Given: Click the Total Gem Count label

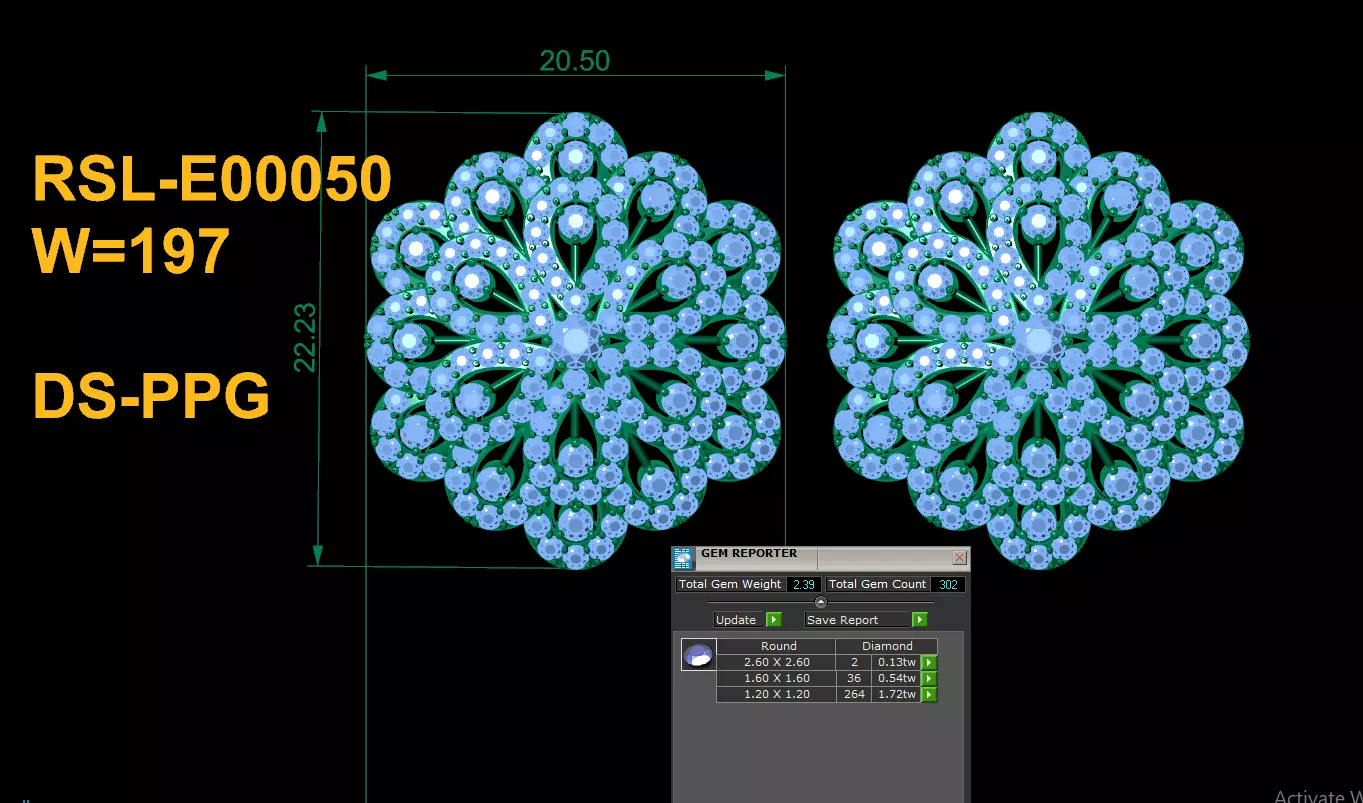Looking at the screenshot, I should coord(878,584).
